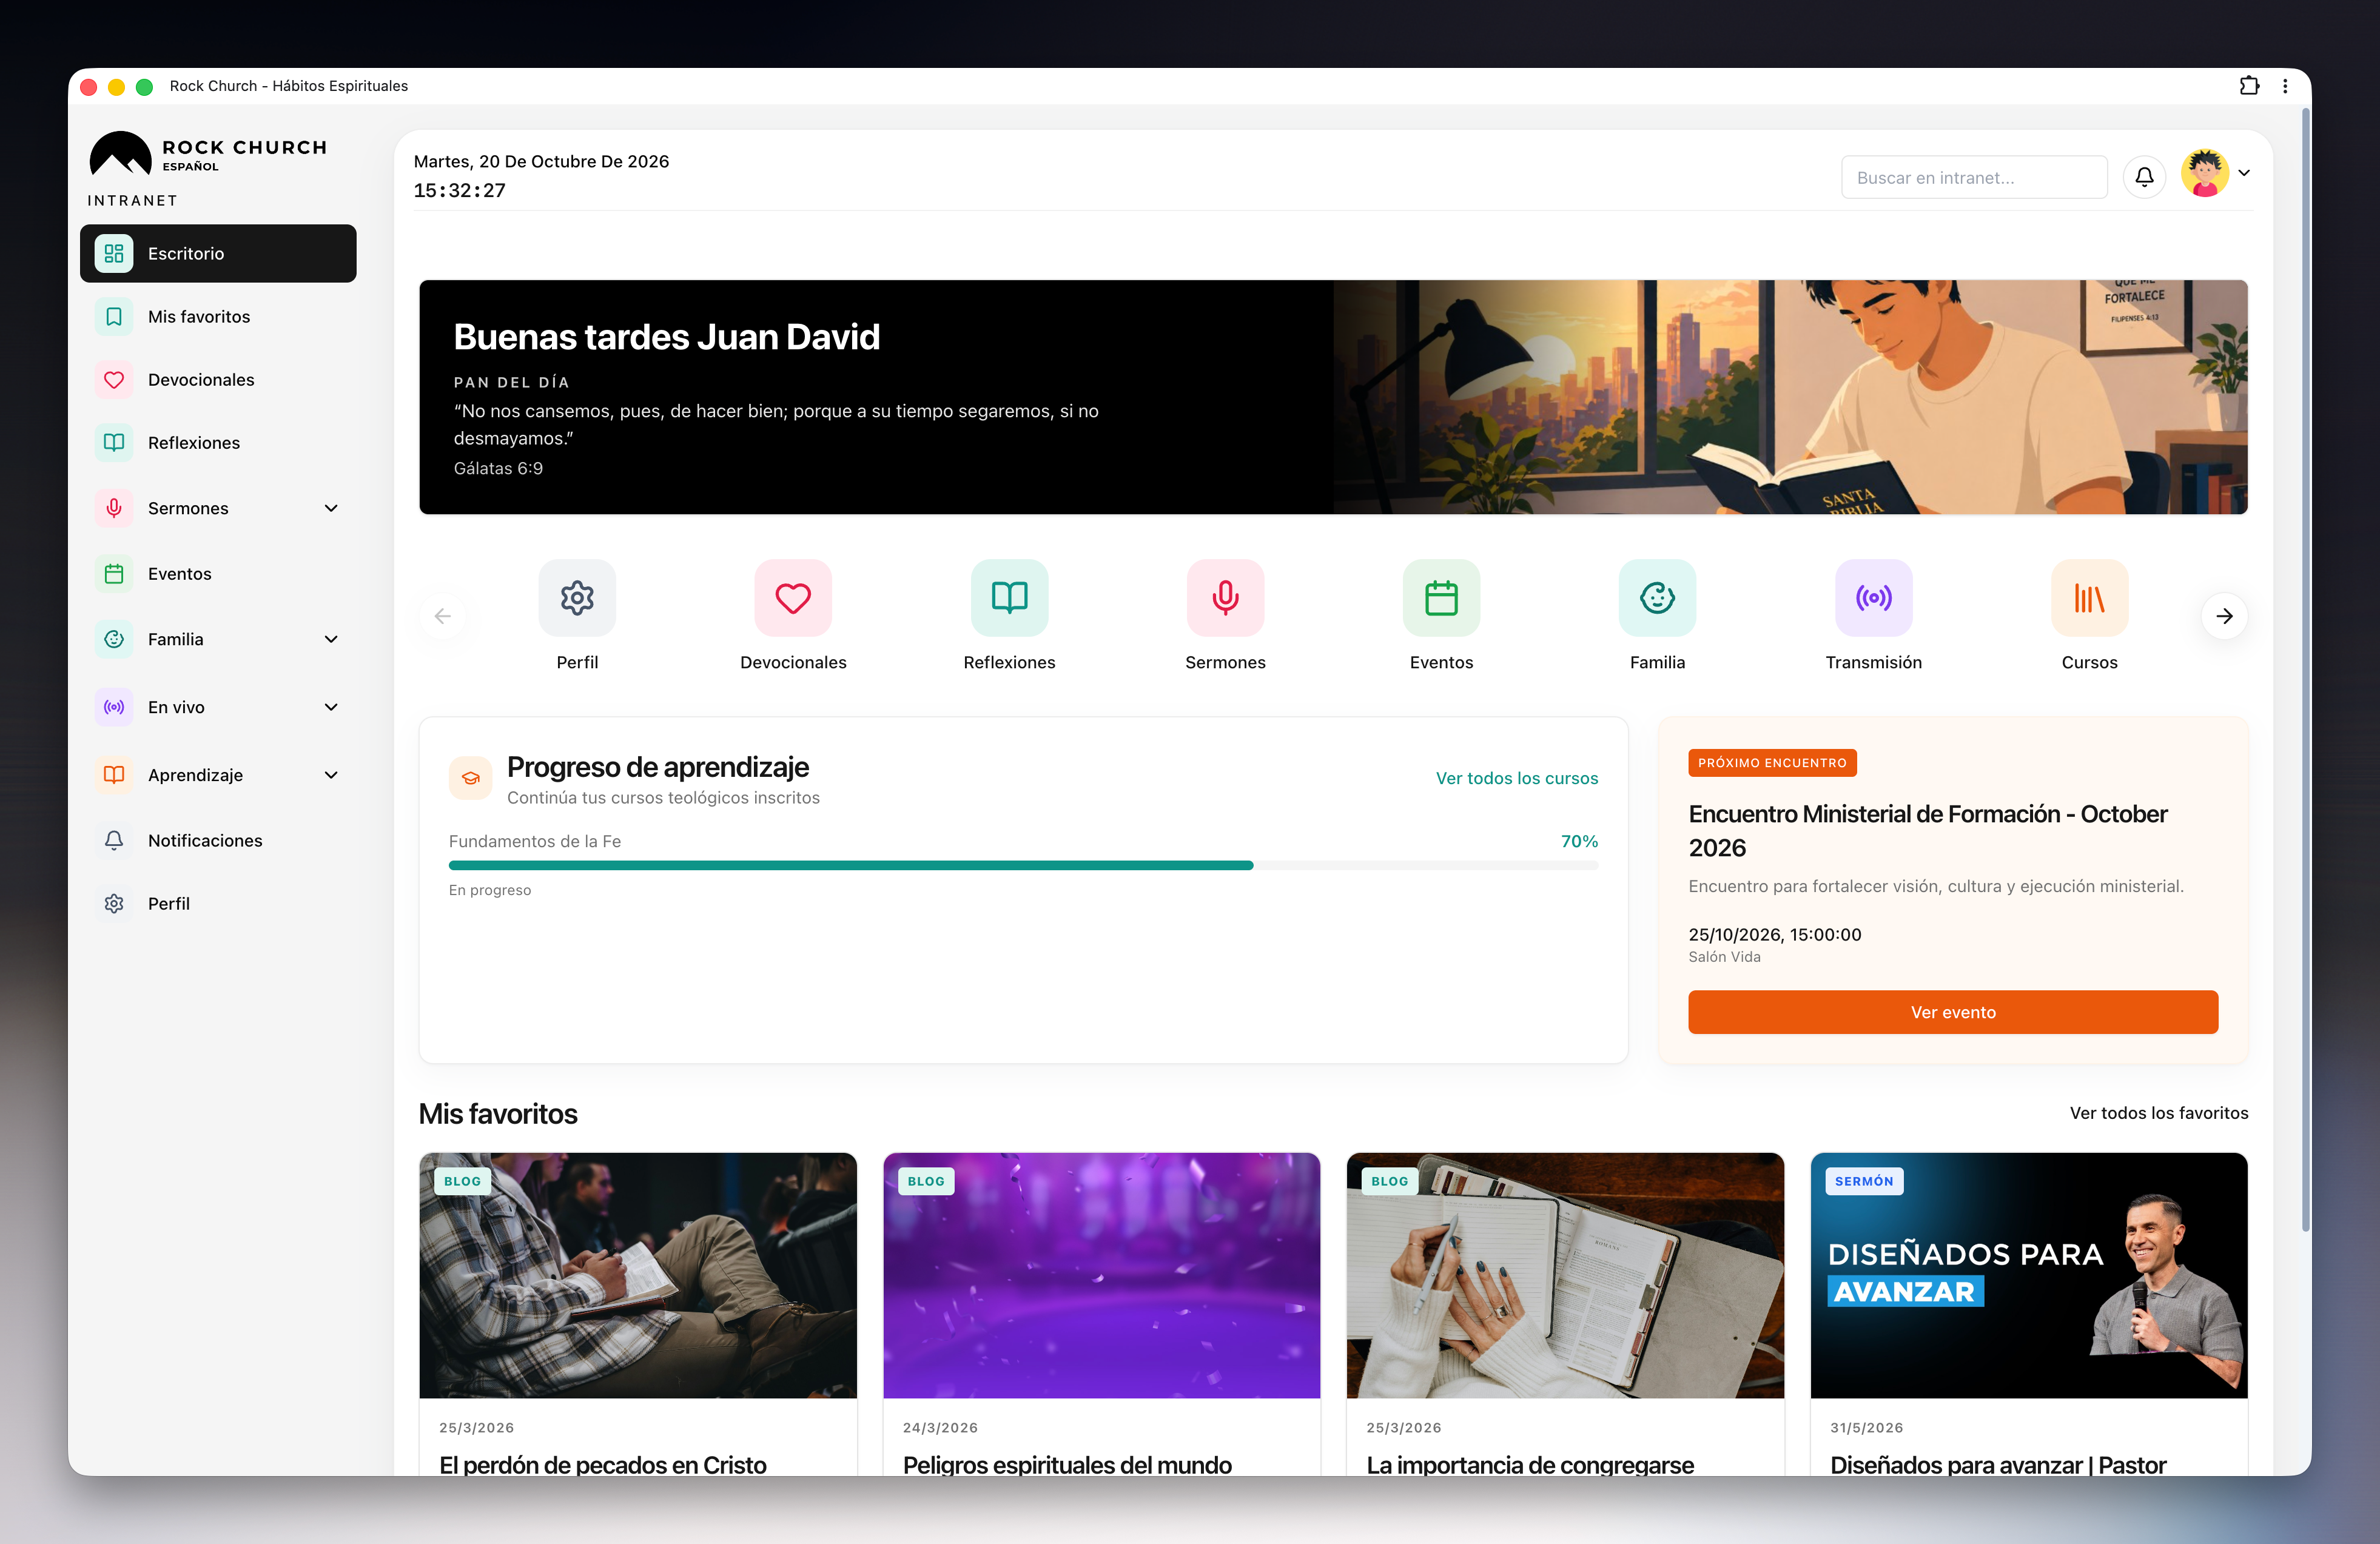This screenshot has height=1544, width=2380.
Task: Open the Peligros espirituales del mundo thumbnail
Action: pyautogui.click(x=1101, y=1275)
